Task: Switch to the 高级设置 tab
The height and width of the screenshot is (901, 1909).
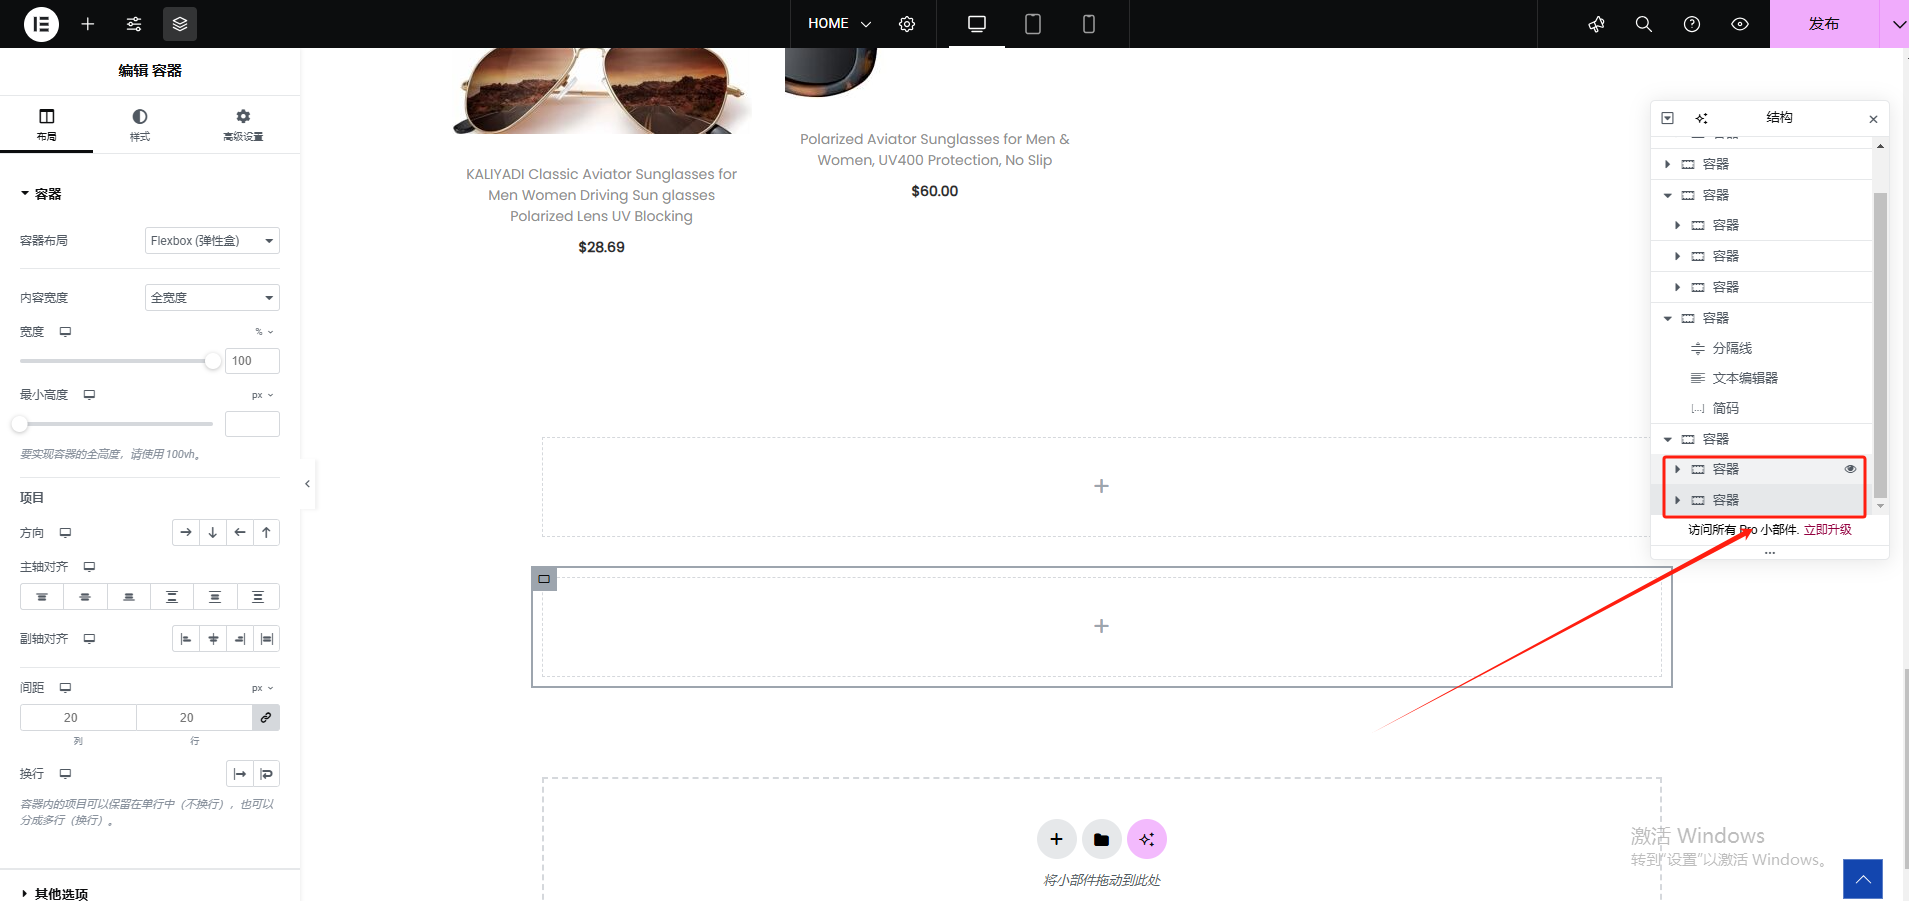Action: click(243, 125)
